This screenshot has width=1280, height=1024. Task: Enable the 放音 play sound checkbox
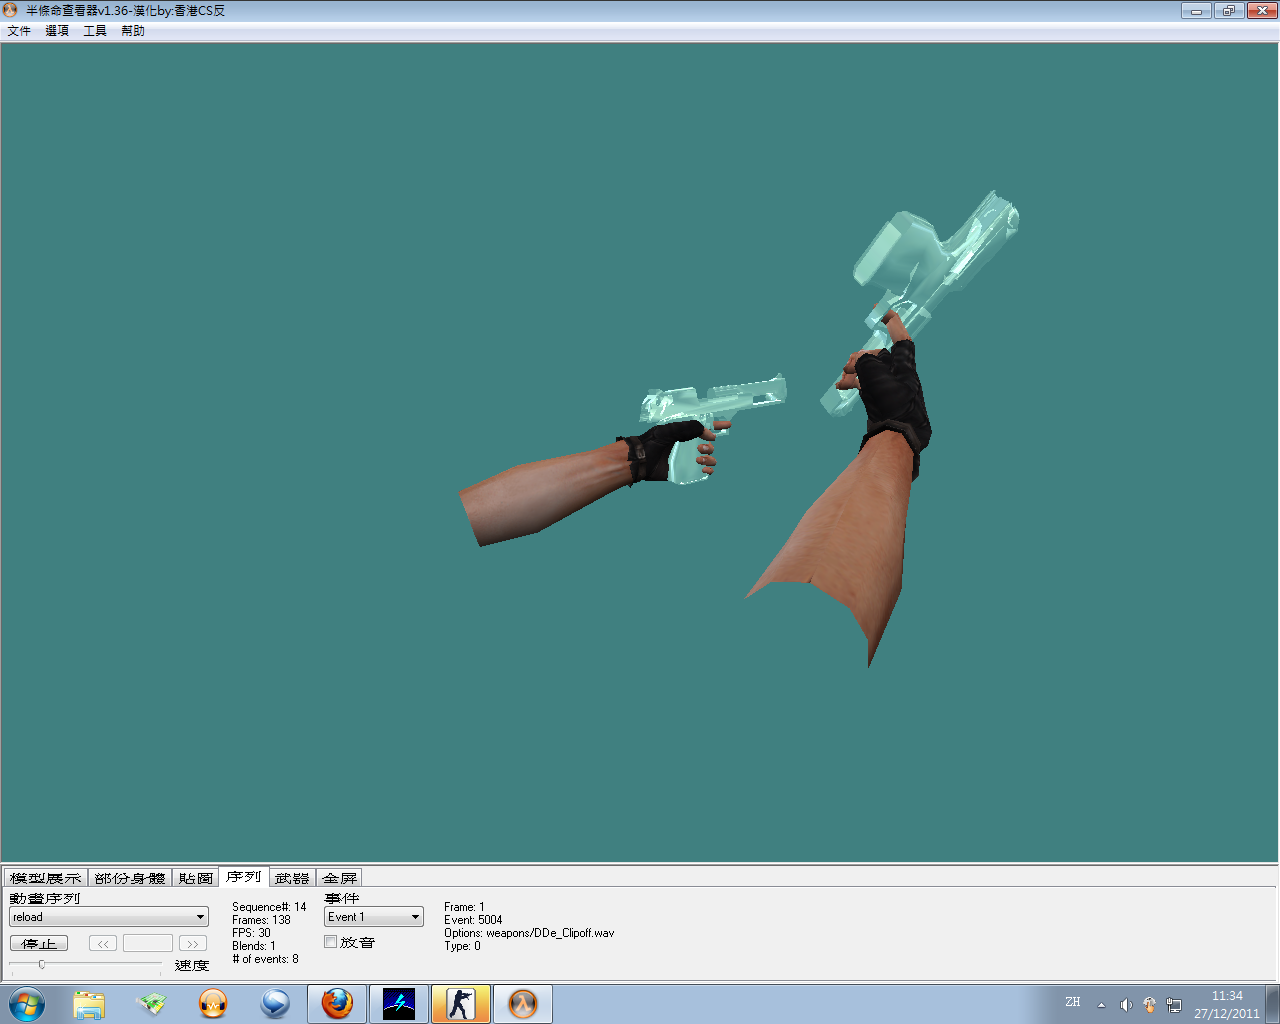331,942
